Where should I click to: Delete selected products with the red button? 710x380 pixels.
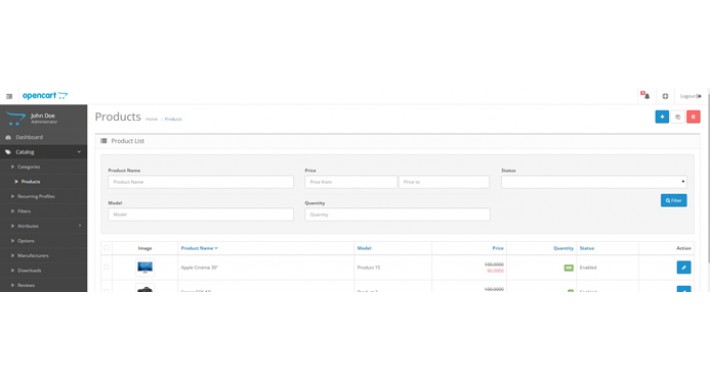tap(693, 117)
